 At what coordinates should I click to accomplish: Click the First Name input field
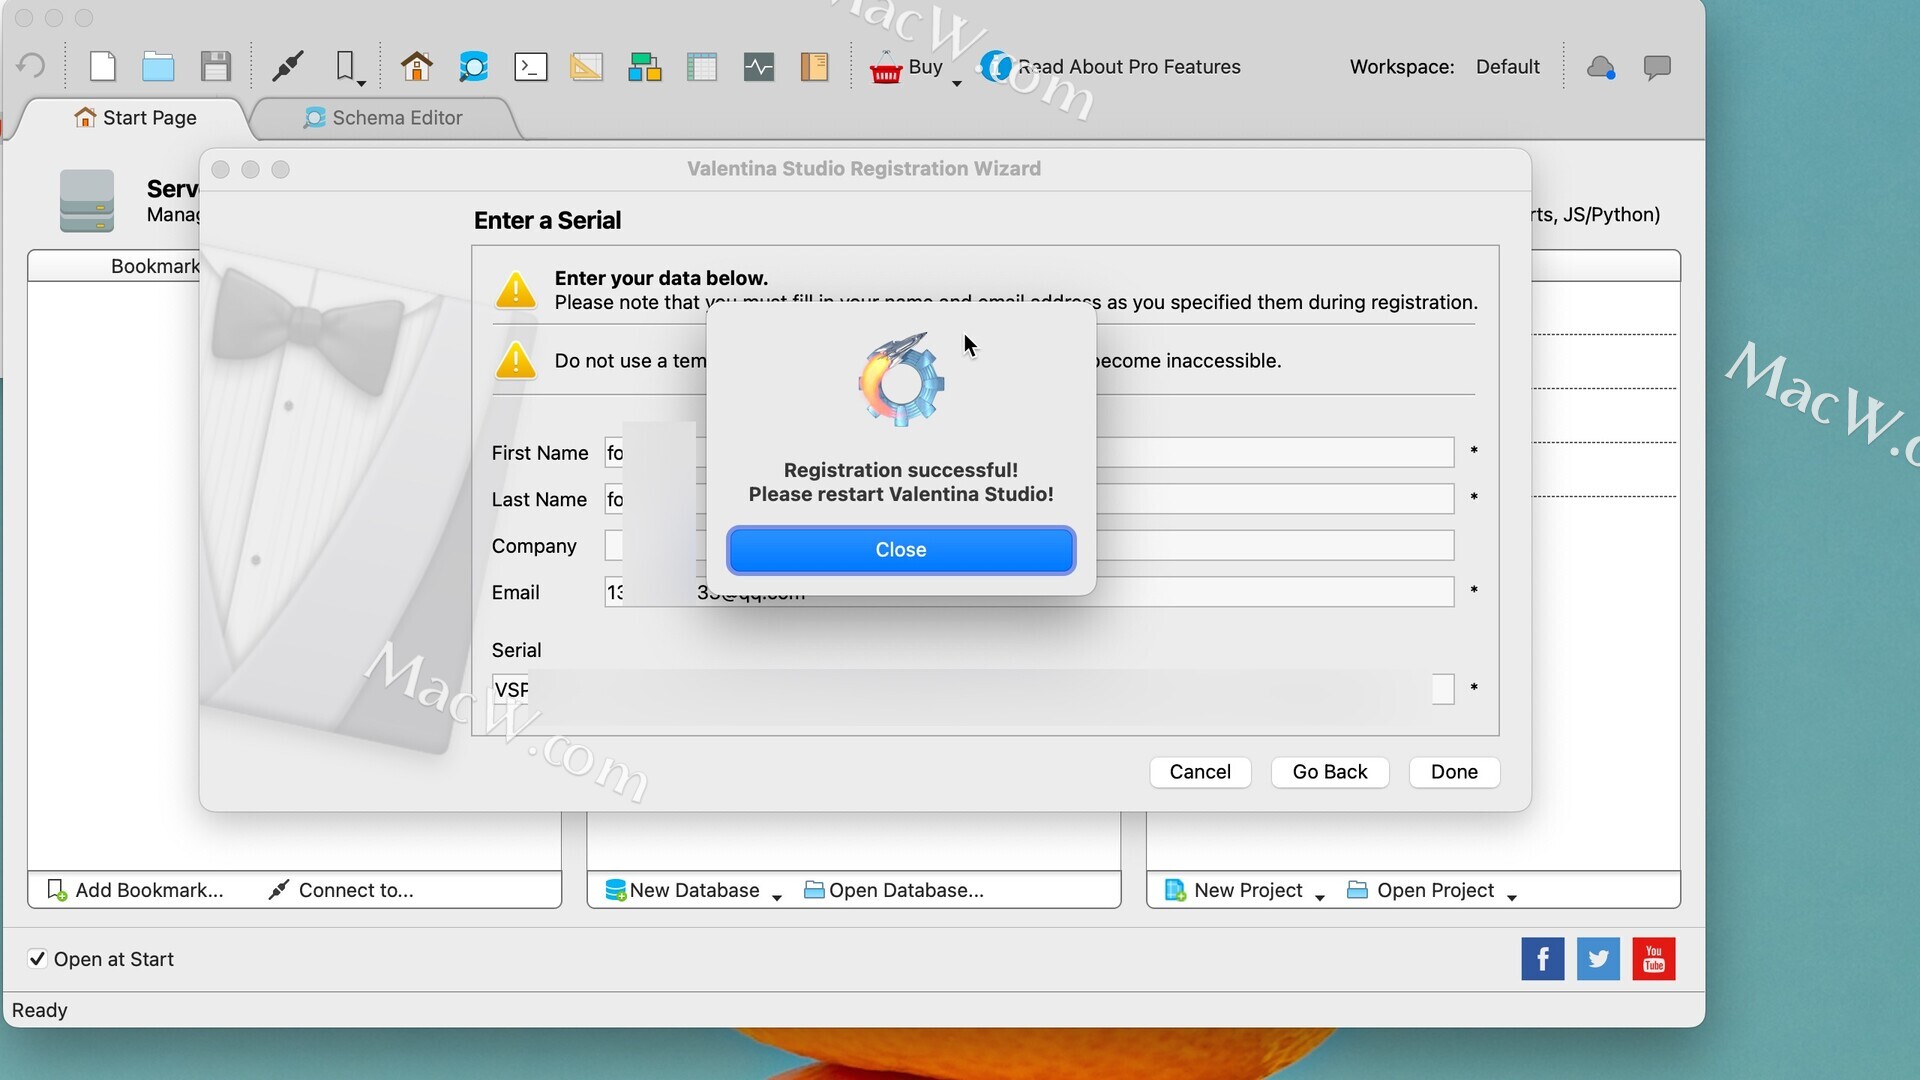(x=1029, y=452)
